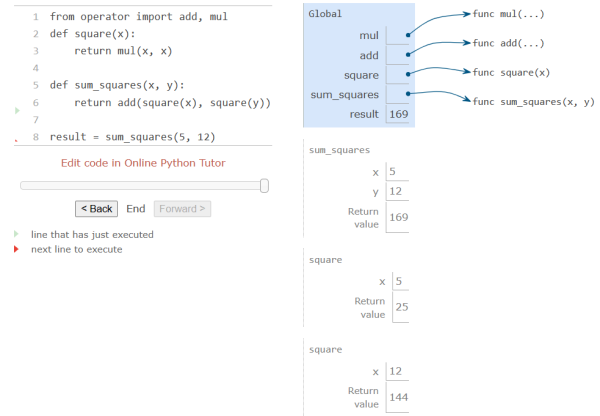The width and height of the screenshot is (600, 416).
Task: Click the Global frame title
Action: [x=325, y=14]
